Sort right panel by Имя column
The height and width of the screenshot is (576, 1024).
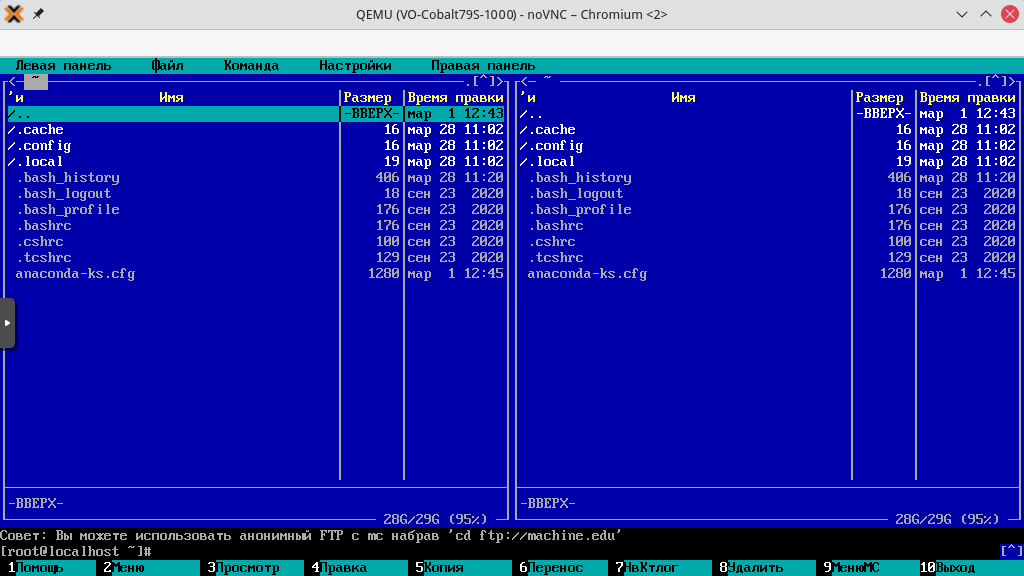pos(683,97)
